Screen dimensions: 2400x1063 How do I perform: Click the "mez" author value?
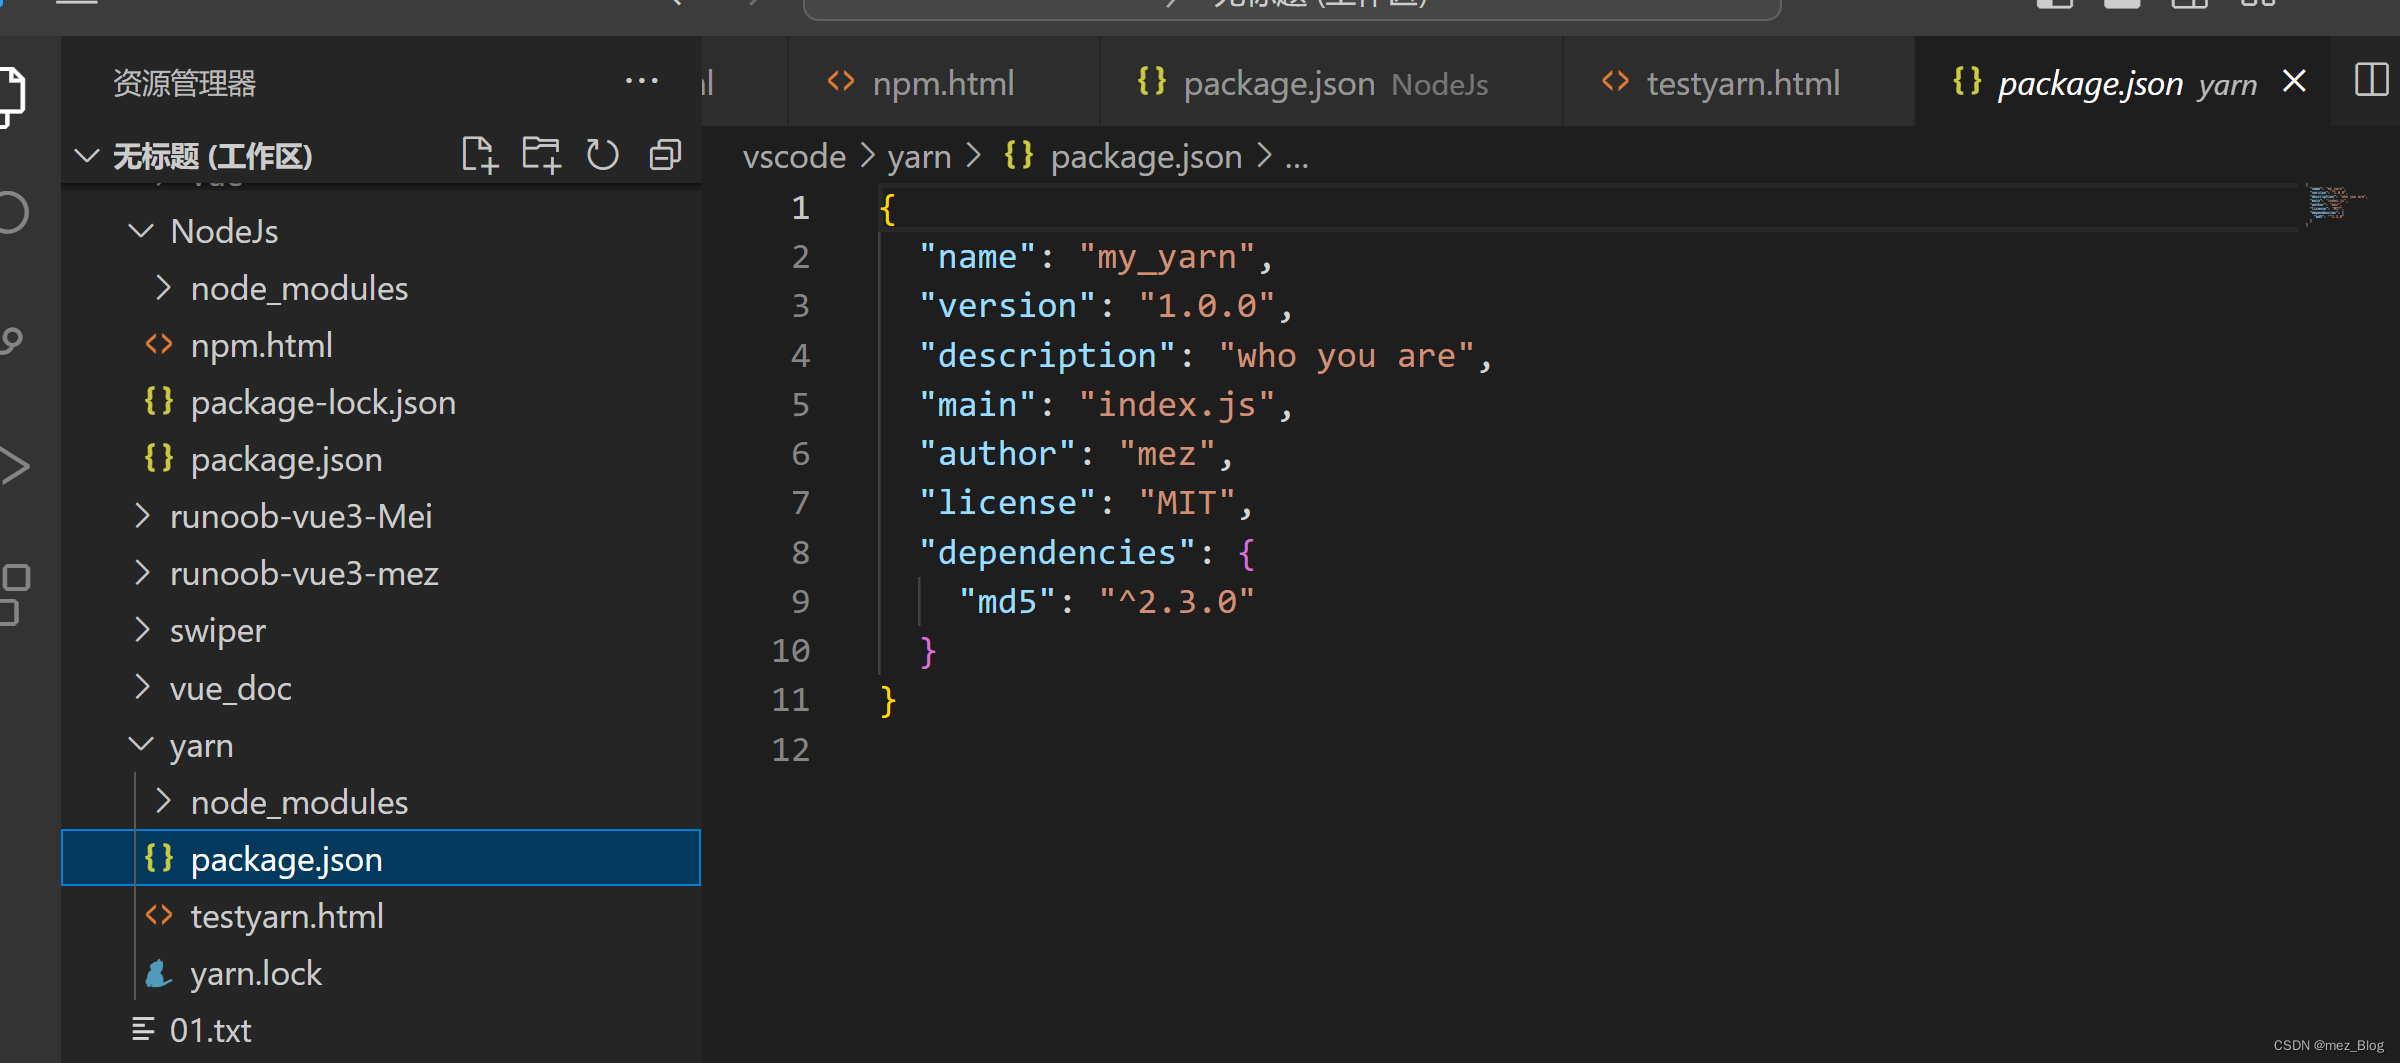coord(1166,454)
